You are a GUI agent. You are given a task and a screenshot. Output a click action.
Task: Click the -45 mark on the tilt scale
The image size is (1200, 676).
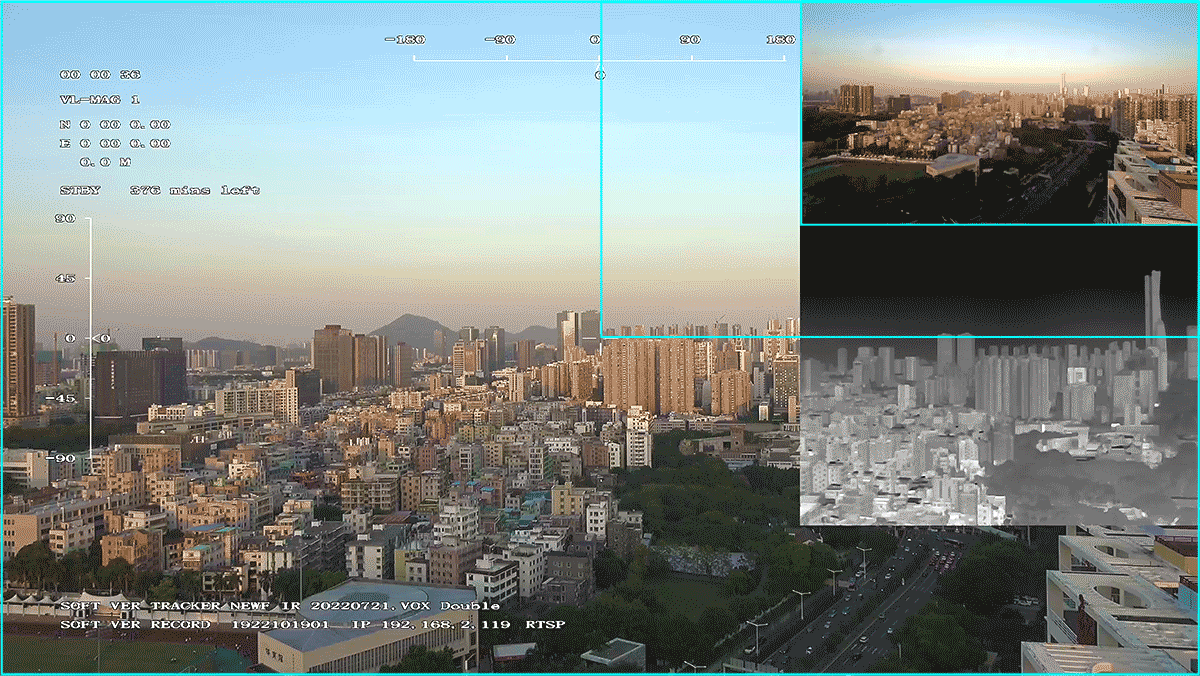pos(65,398)
